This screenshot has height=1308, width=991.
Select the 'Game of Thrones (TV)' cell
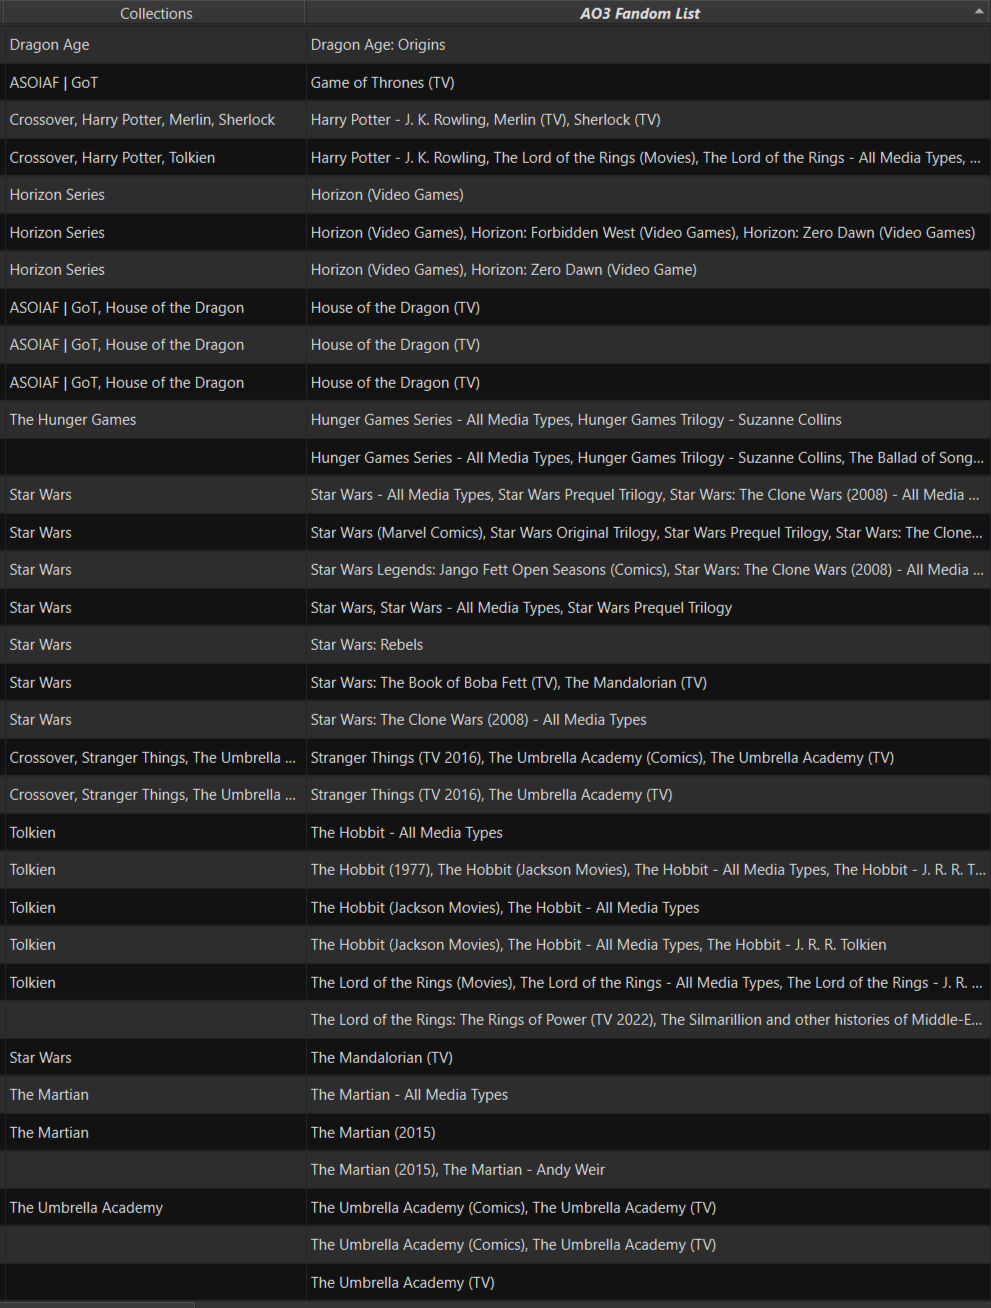648,82
